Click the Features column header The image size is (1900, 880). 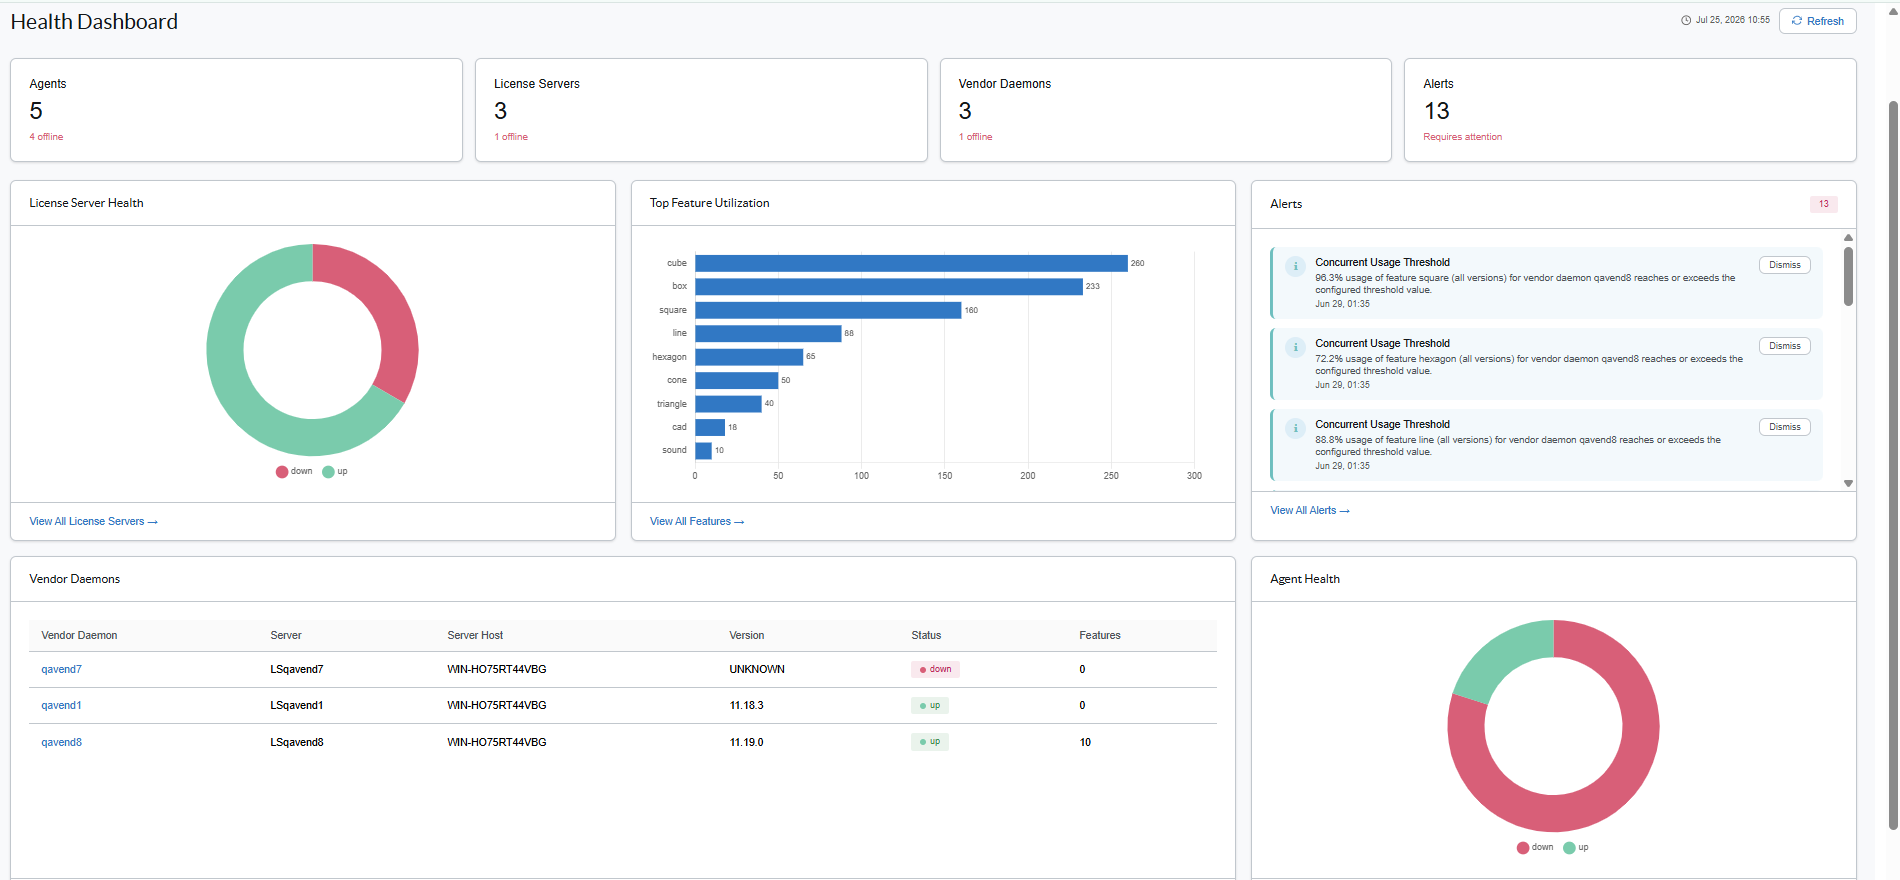click(x=1100, y=636)
